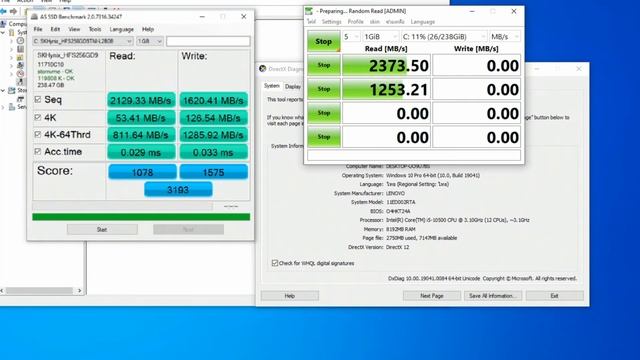Select the Performance icon in tree

coord(20,74)
